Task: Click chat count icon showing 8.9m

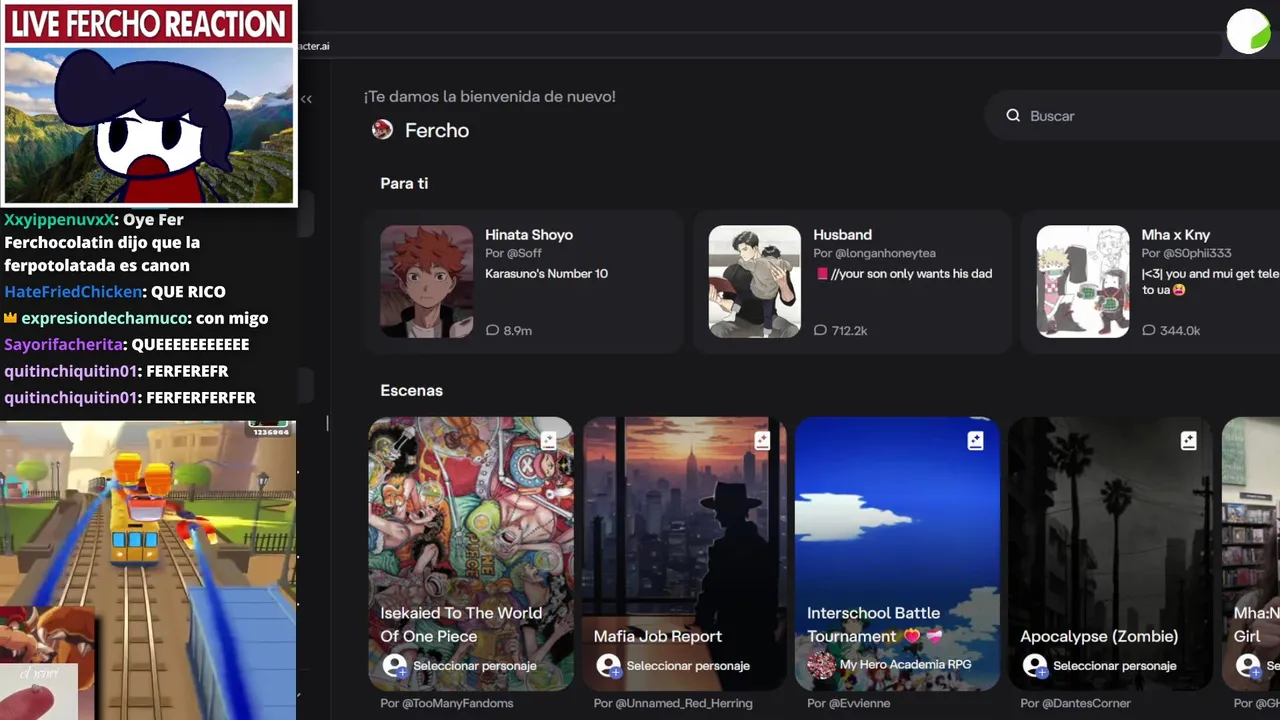Action: point(492,330)
